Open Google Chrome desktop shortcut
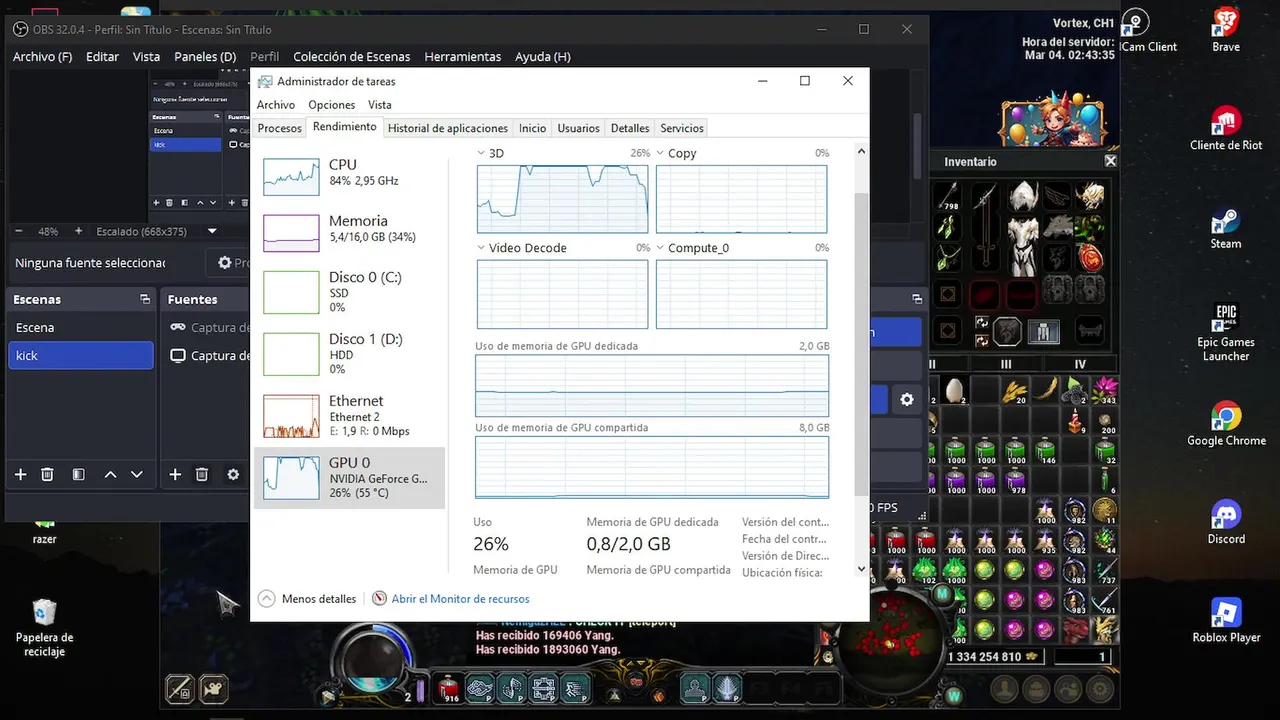1280x720 pixels. coord(1226,424)
